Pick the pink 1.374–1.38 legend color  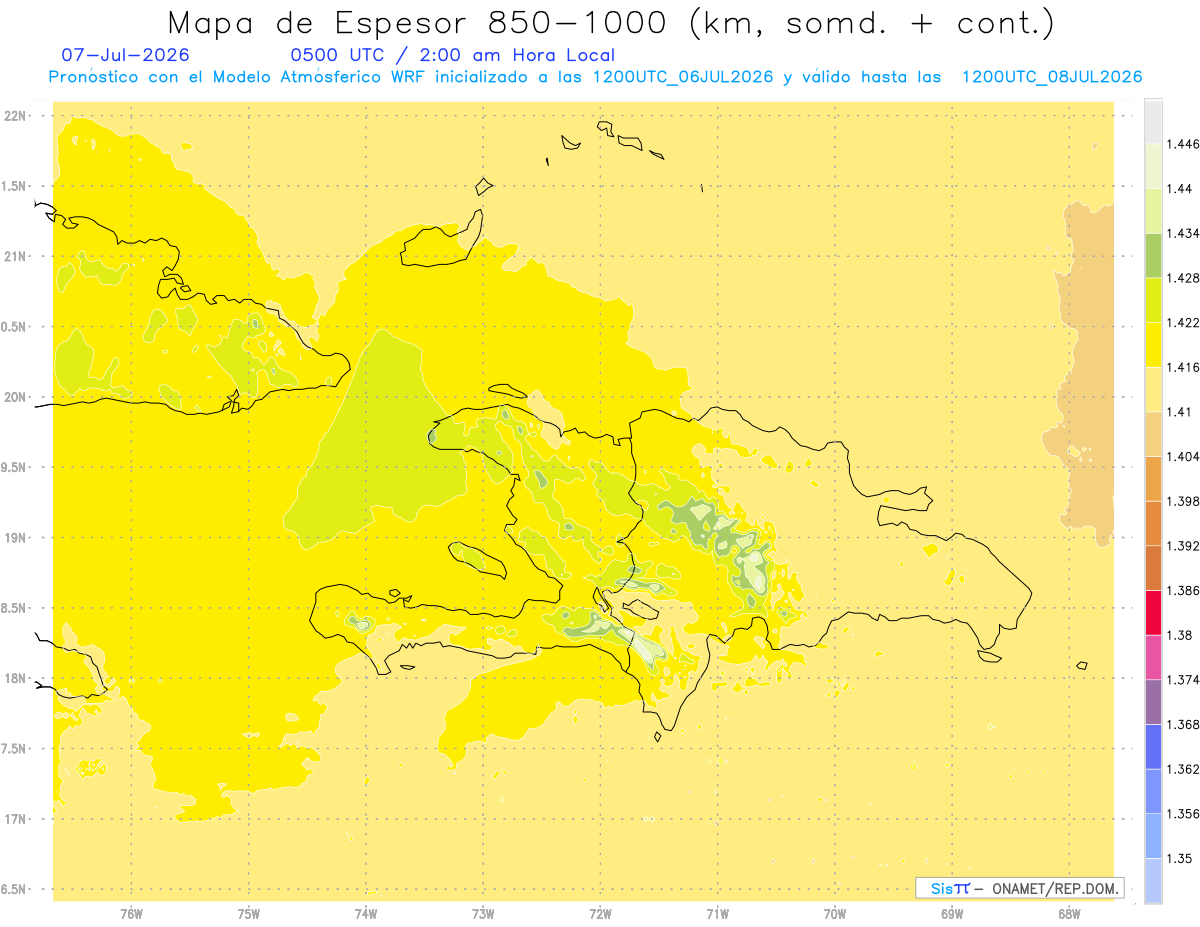1153,657
